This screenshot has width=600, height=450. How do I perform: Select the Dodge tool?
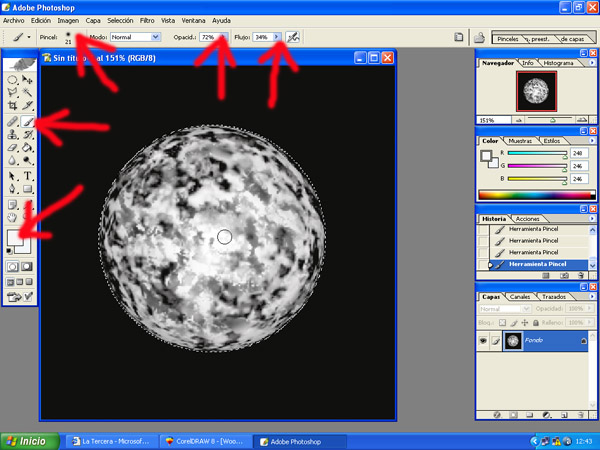tap(27, 160)
